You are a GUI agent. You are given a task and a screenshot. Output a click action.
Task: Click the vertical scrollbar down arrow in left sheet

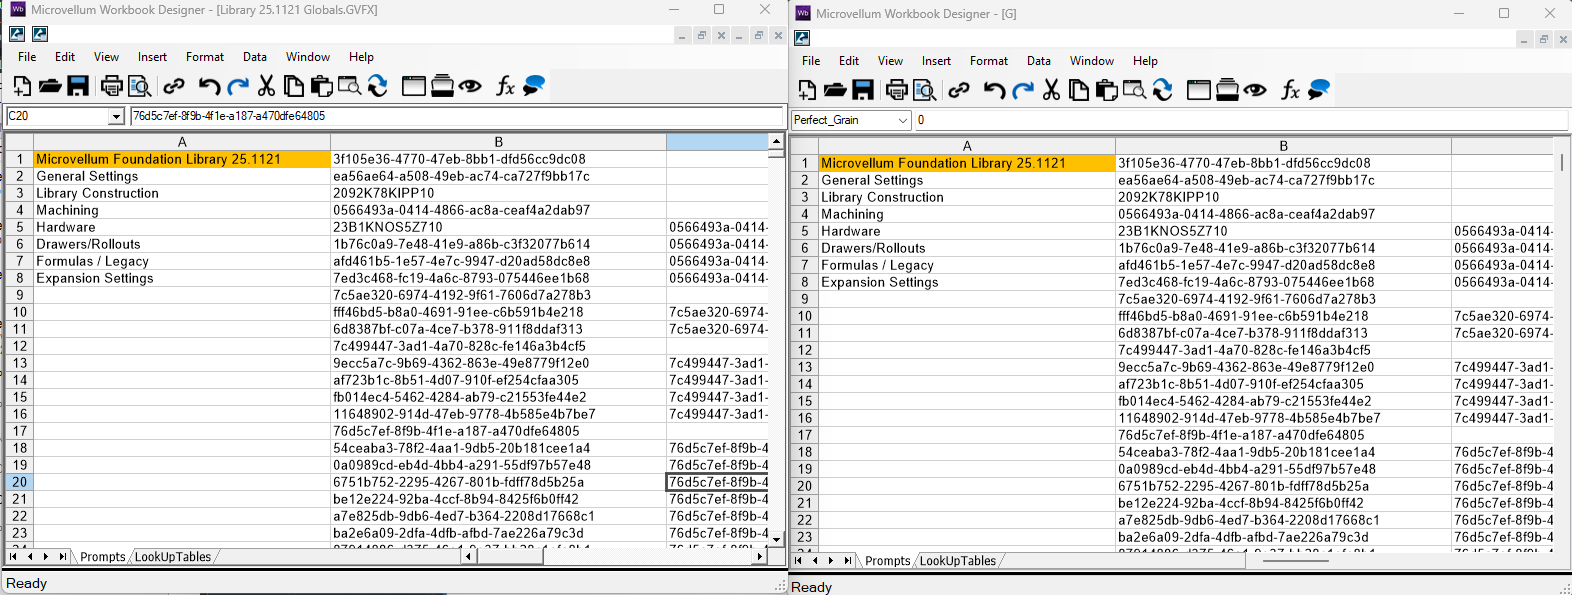tap(776, 539)
